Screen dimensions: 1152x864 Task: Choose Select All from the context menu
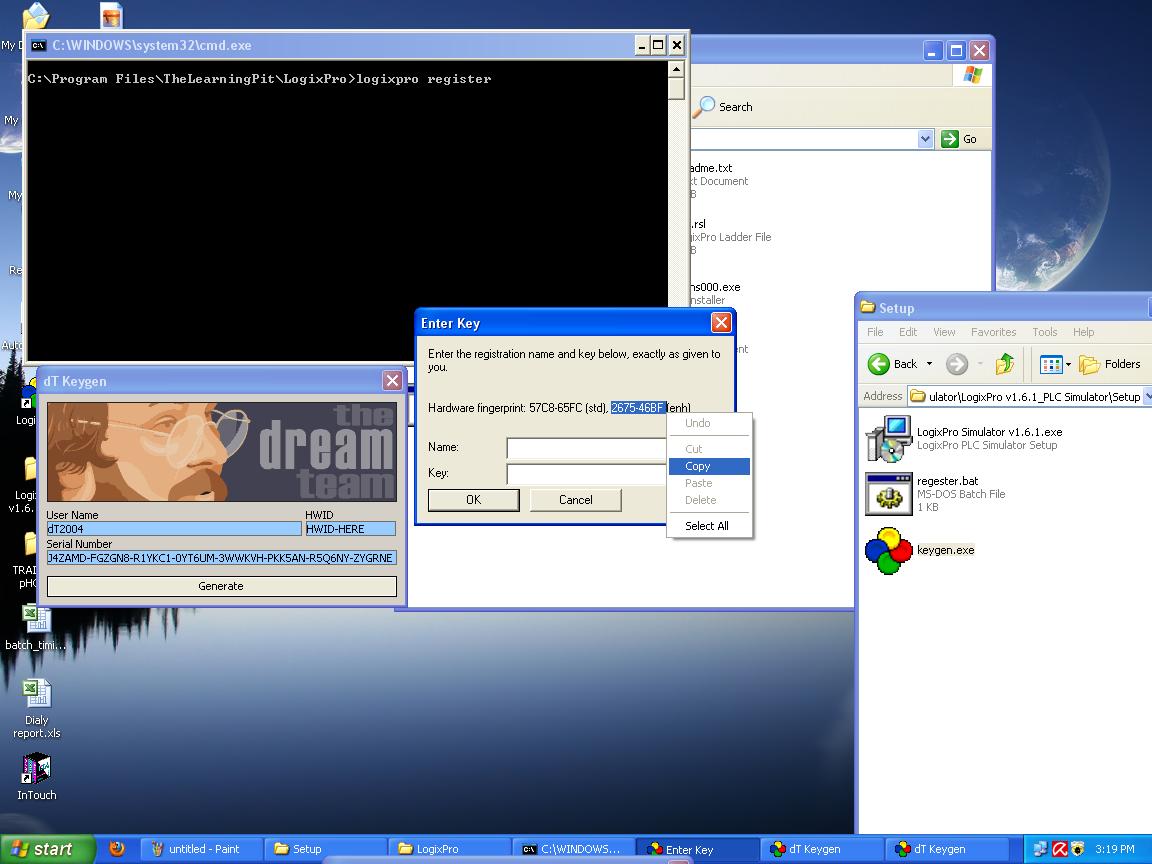pyautogui.click(x=709, y=526)
